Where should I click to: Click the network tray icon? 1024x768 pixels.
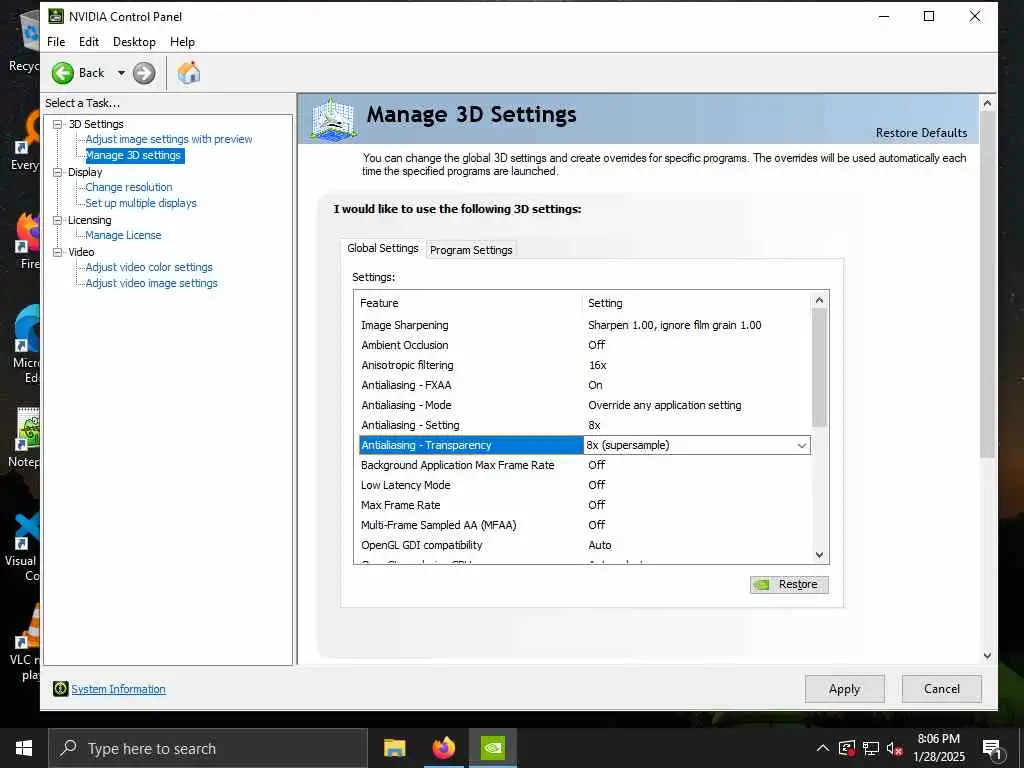point(871,748)
